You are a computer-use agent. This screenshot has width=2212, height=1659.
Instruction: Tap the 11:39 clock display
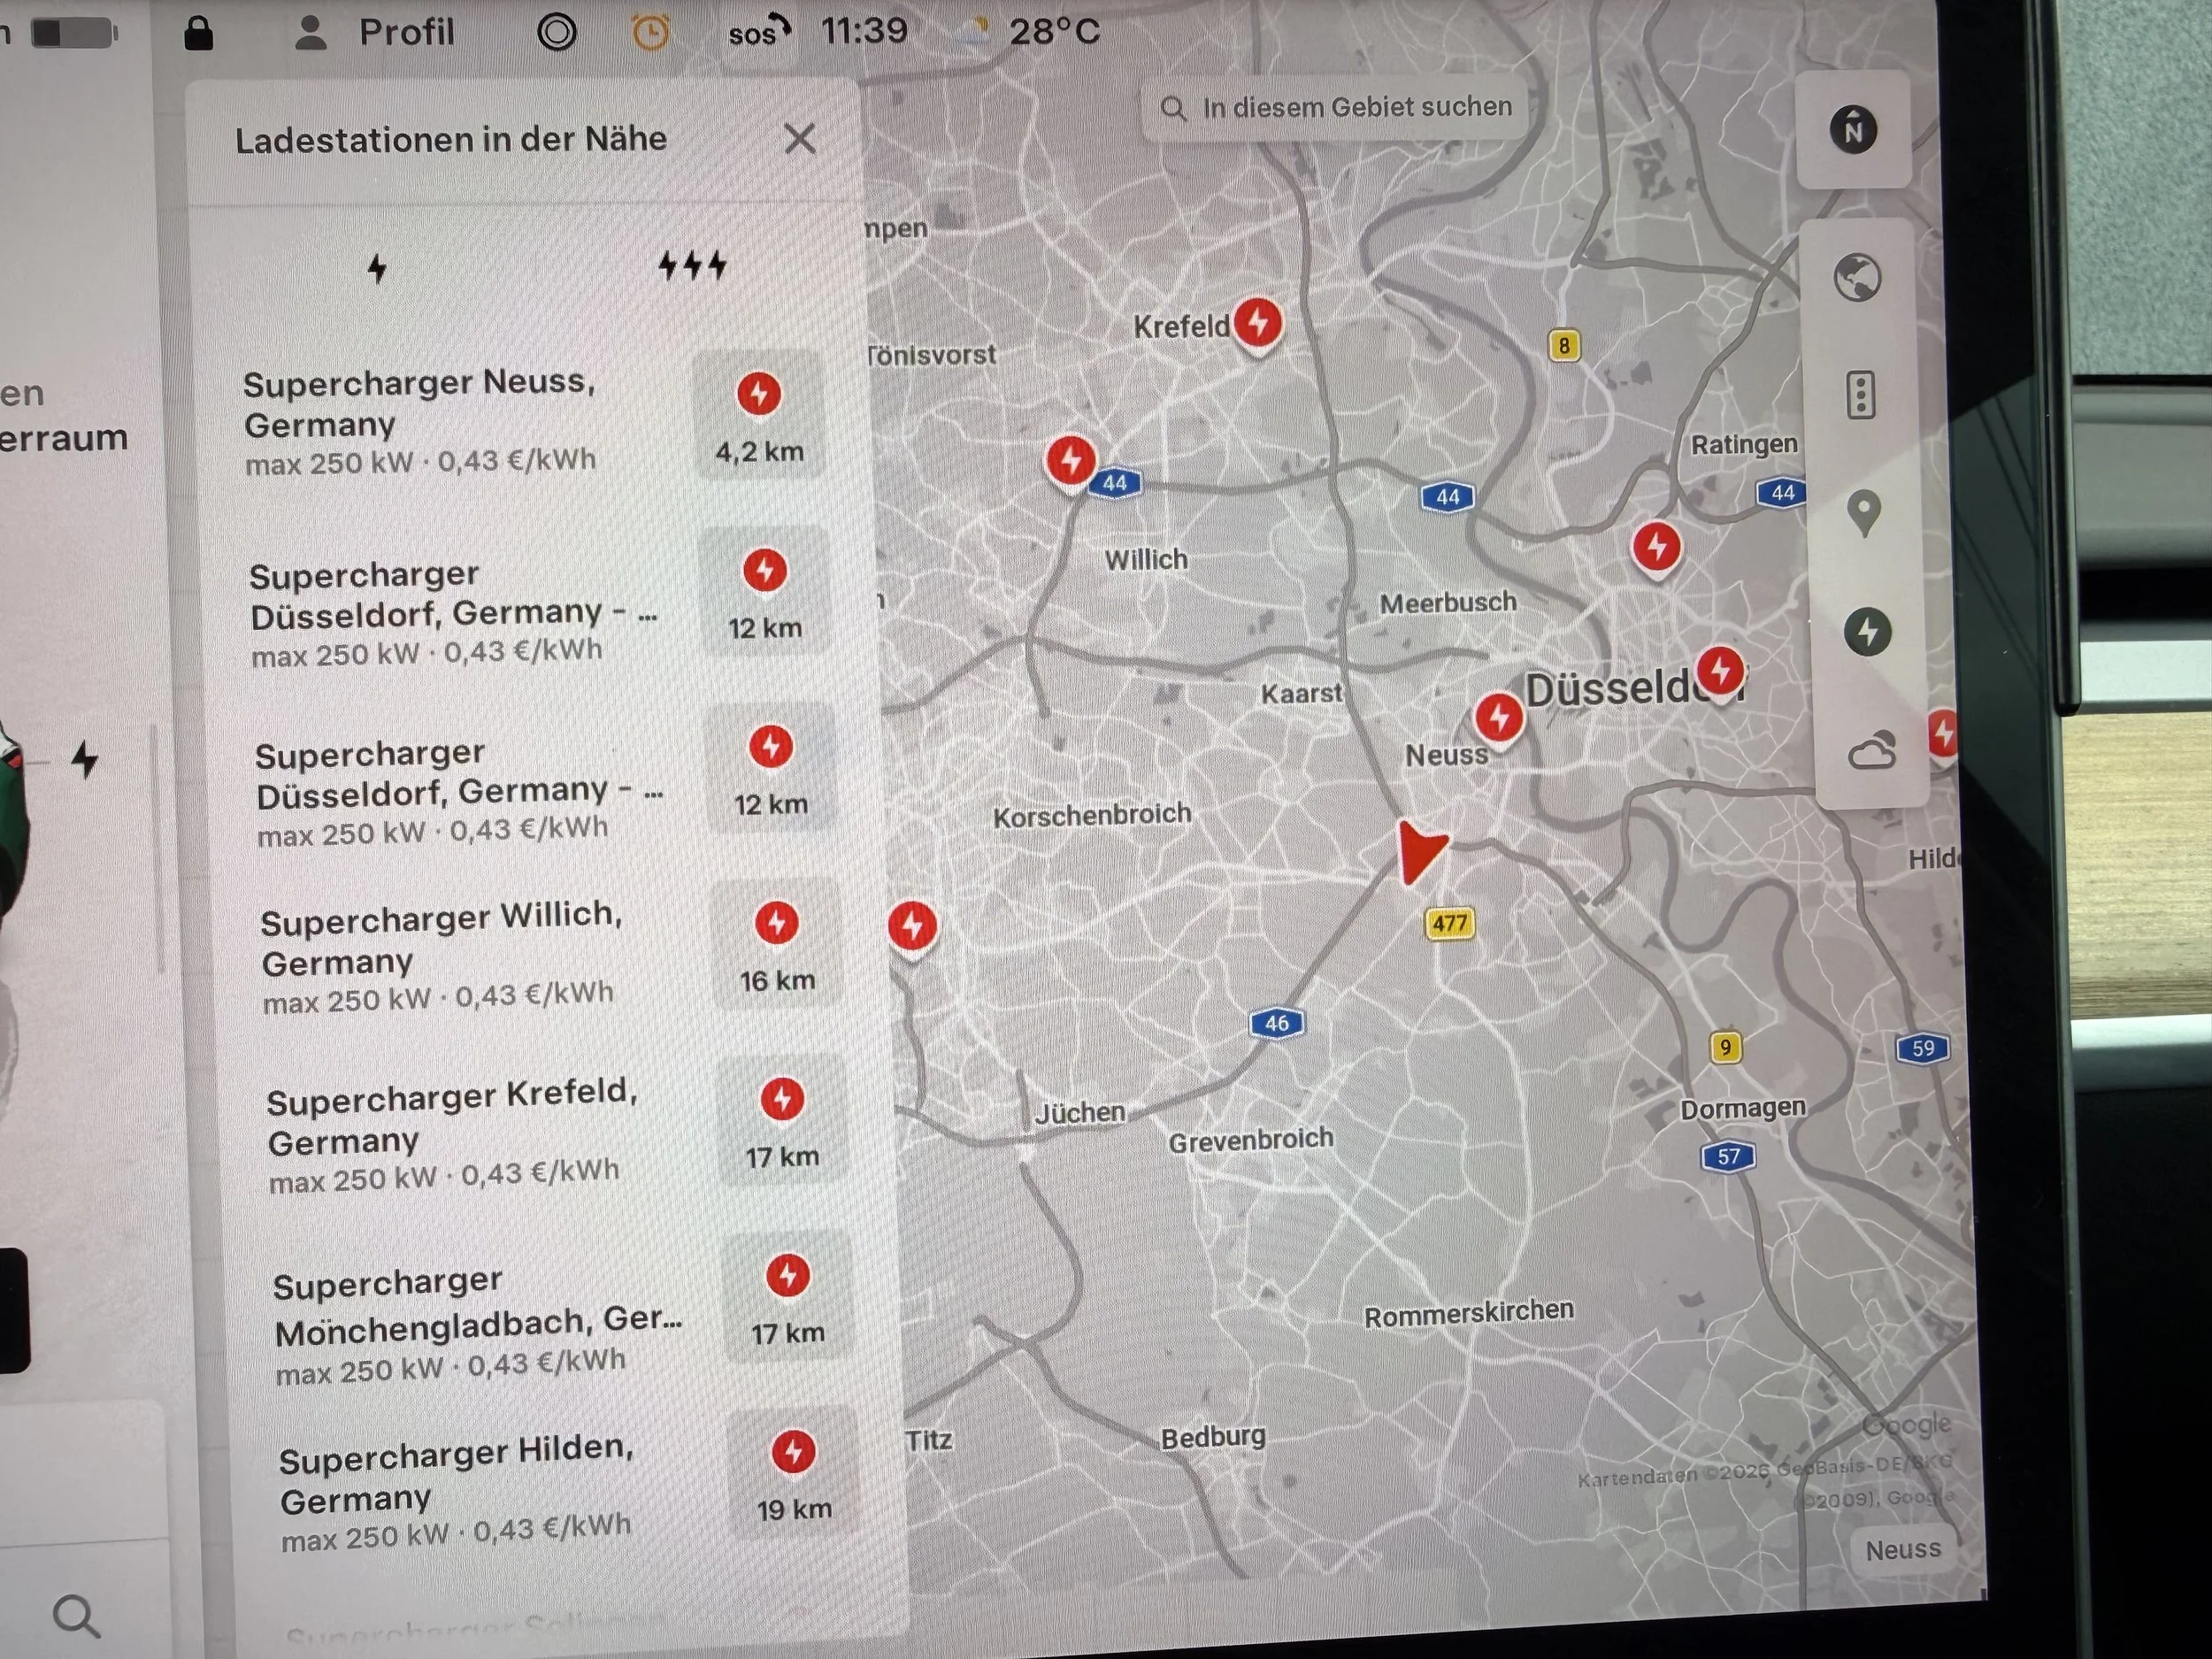[864, 31]
